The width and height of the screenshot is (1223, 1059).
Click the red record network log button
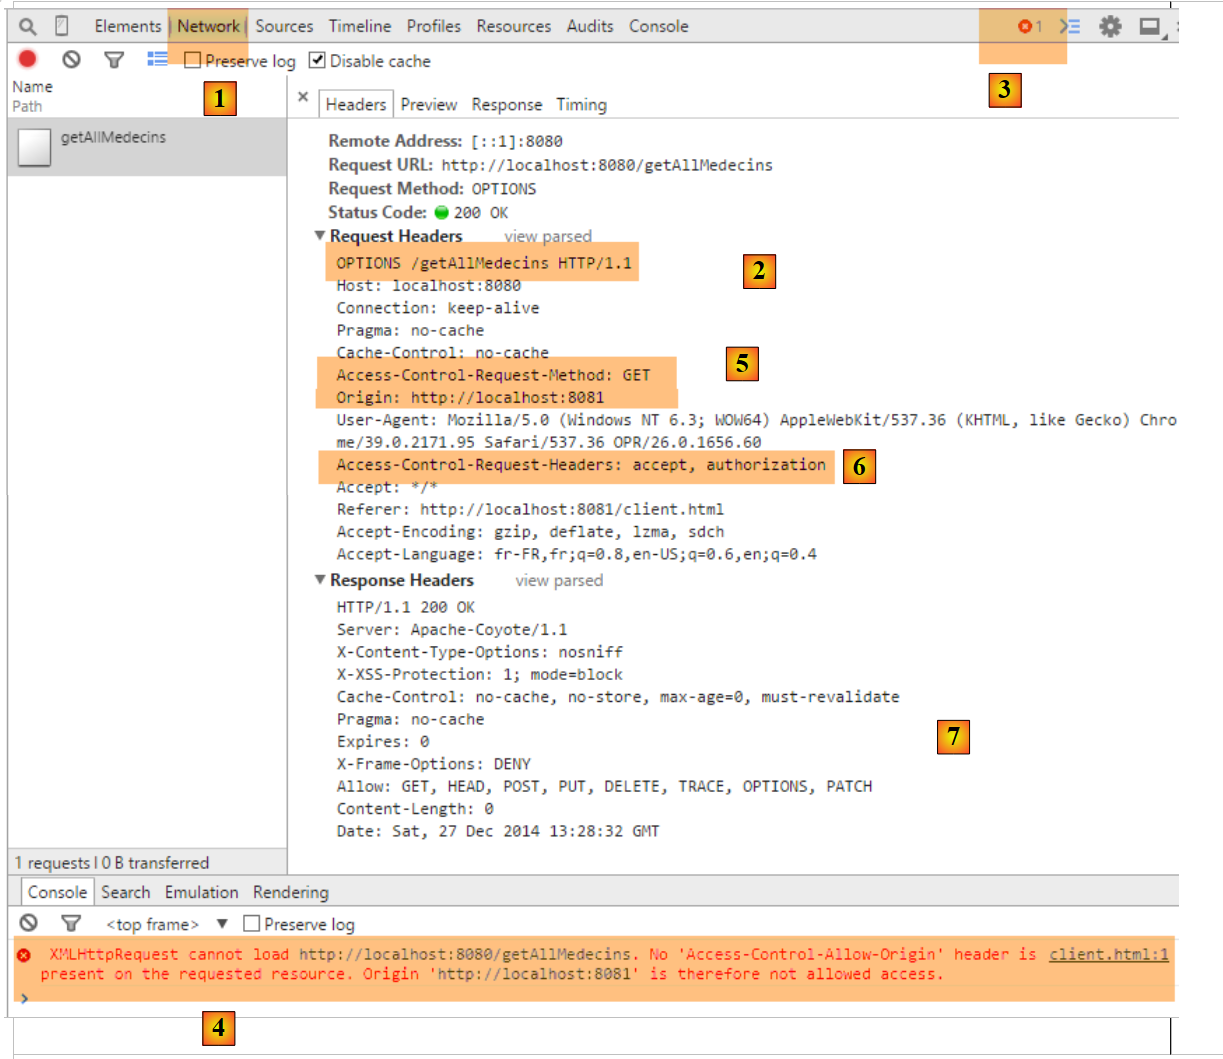coord(28,60)
